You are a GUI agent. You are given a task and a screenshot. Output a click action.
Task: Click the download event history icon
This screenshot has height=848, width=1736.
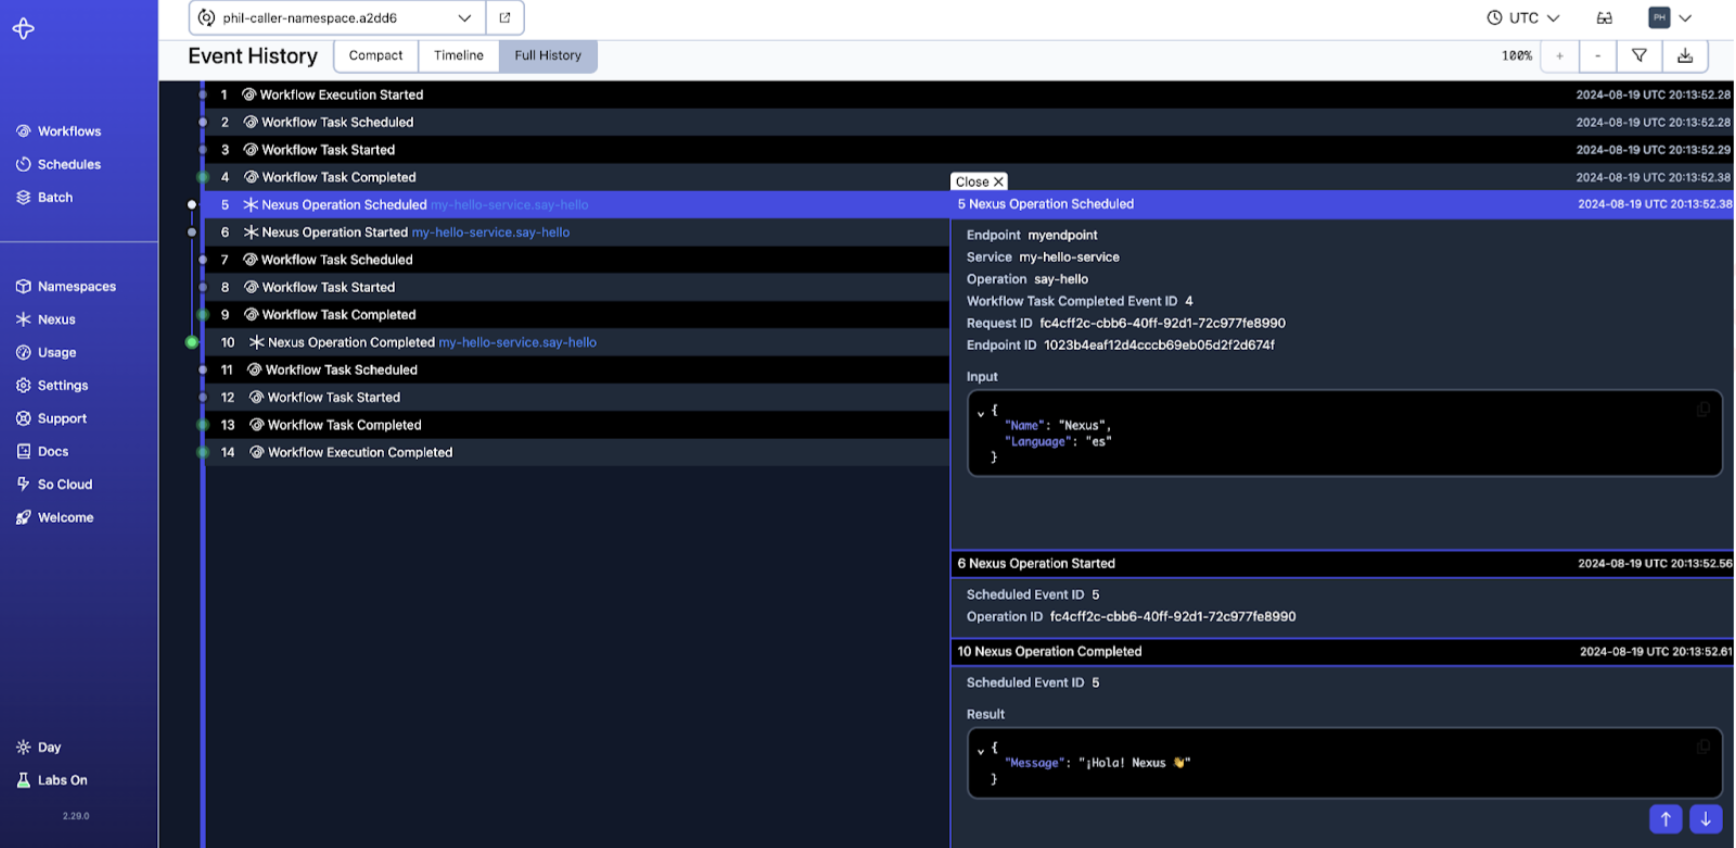(x=1685, y=56)
